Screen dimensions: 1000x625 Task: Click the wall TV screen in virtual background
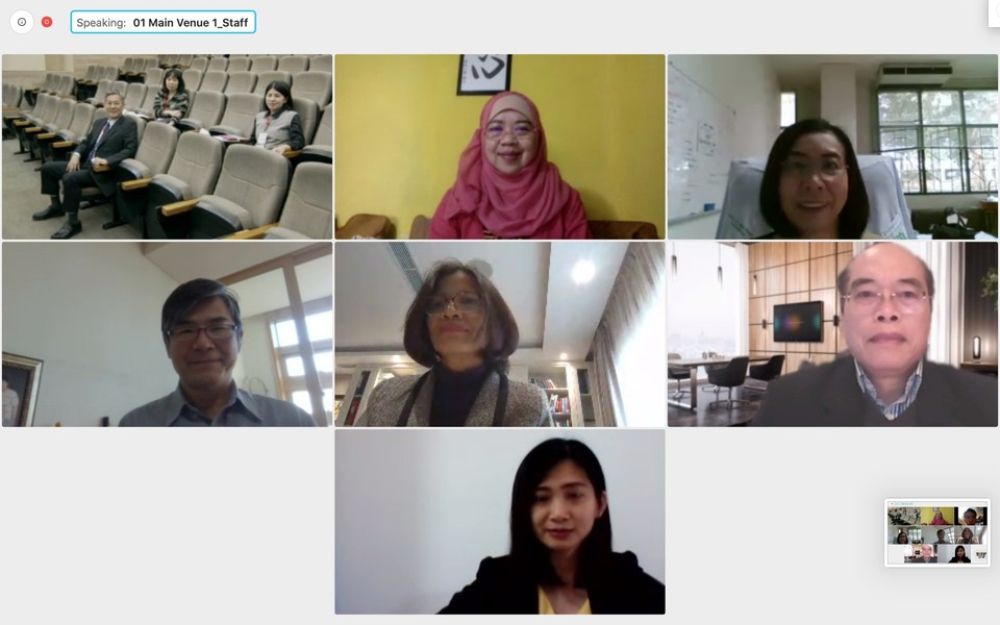798,321
